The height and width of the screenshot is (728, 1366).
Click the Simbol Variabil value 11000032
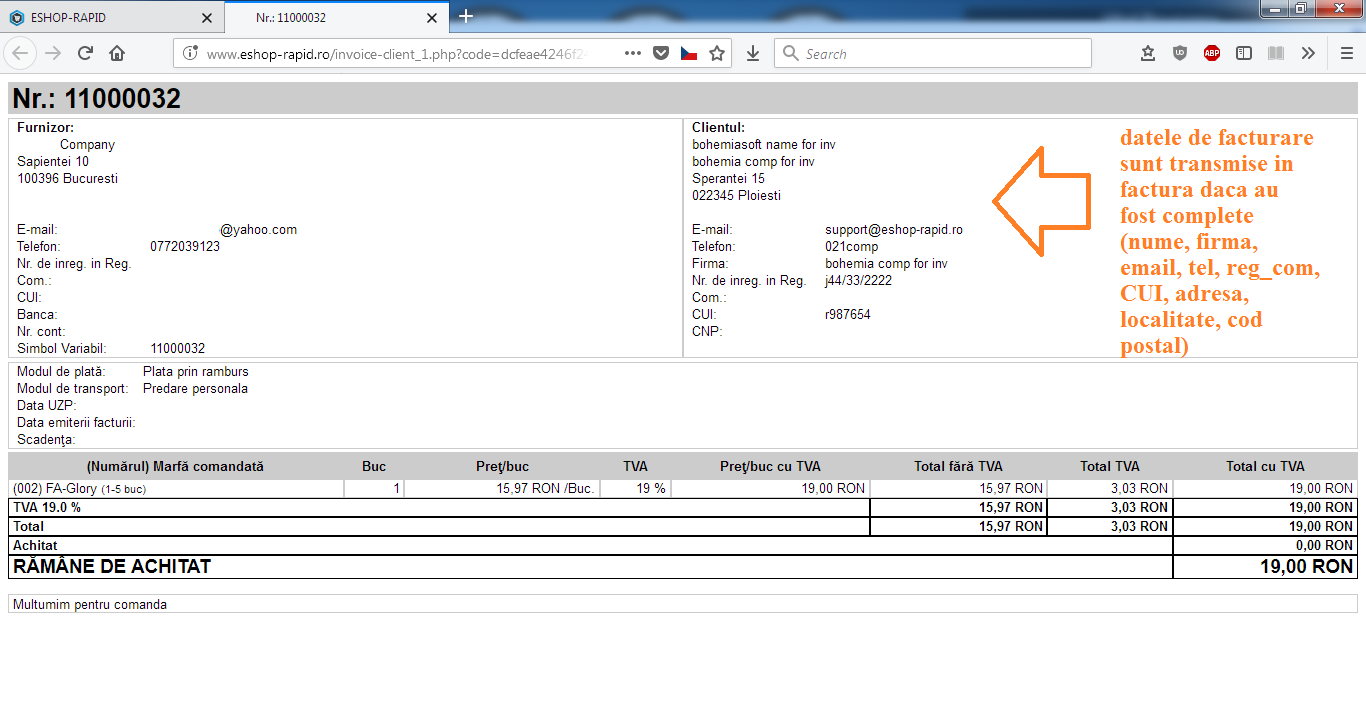[177, 348]
